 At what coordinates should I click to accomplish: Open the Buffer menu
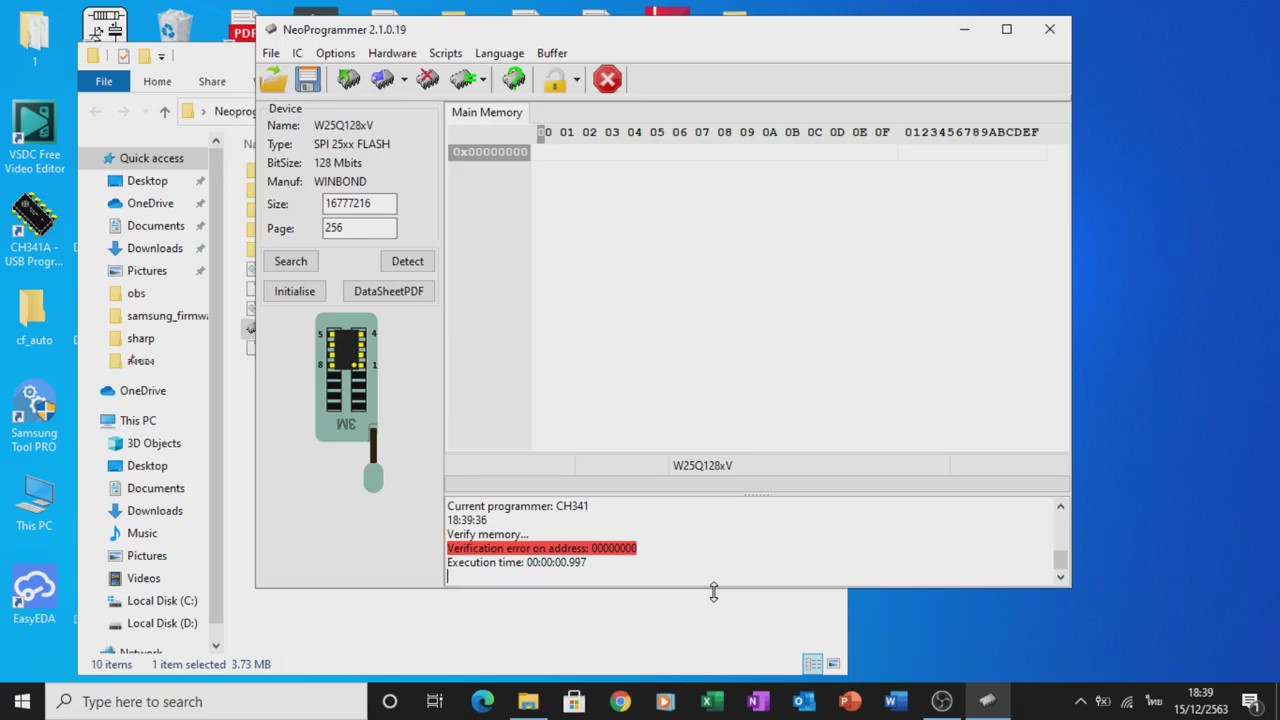tap(552, 53)
